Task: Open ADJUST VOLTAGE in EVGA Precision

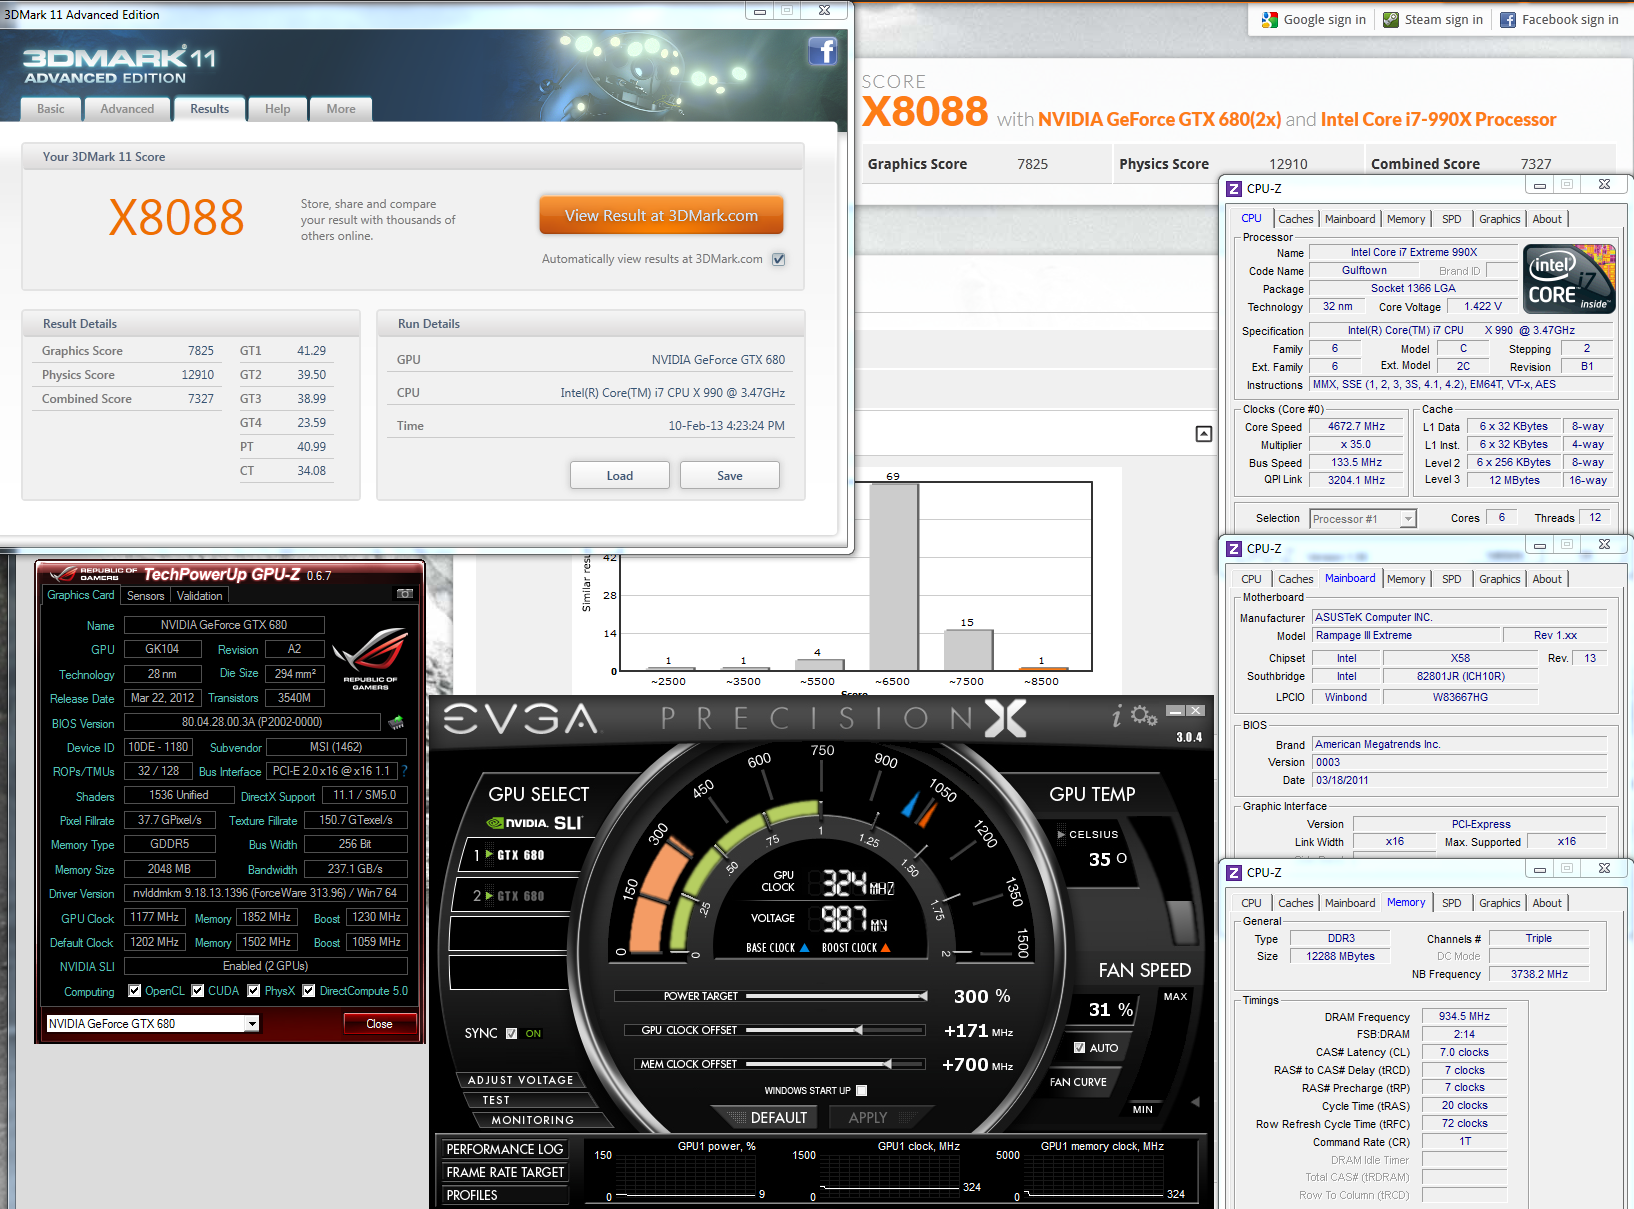Action: pyautogui.click(x=520, y=1080)
